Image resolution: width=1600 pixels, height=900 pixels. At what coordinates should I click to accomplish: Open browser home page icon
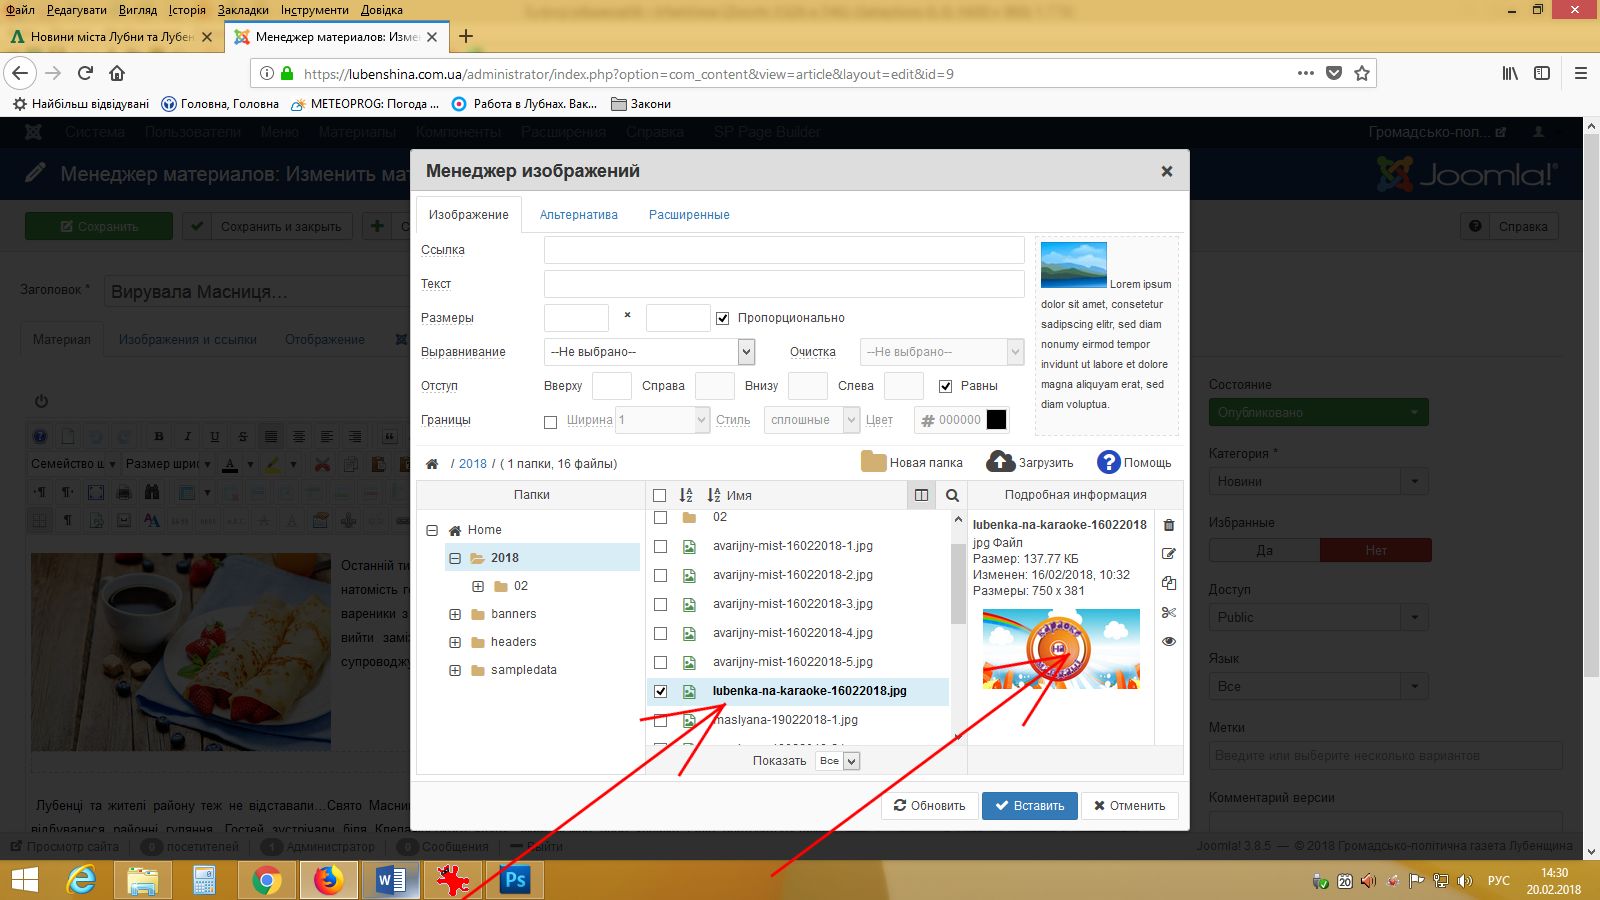(117, 73)
